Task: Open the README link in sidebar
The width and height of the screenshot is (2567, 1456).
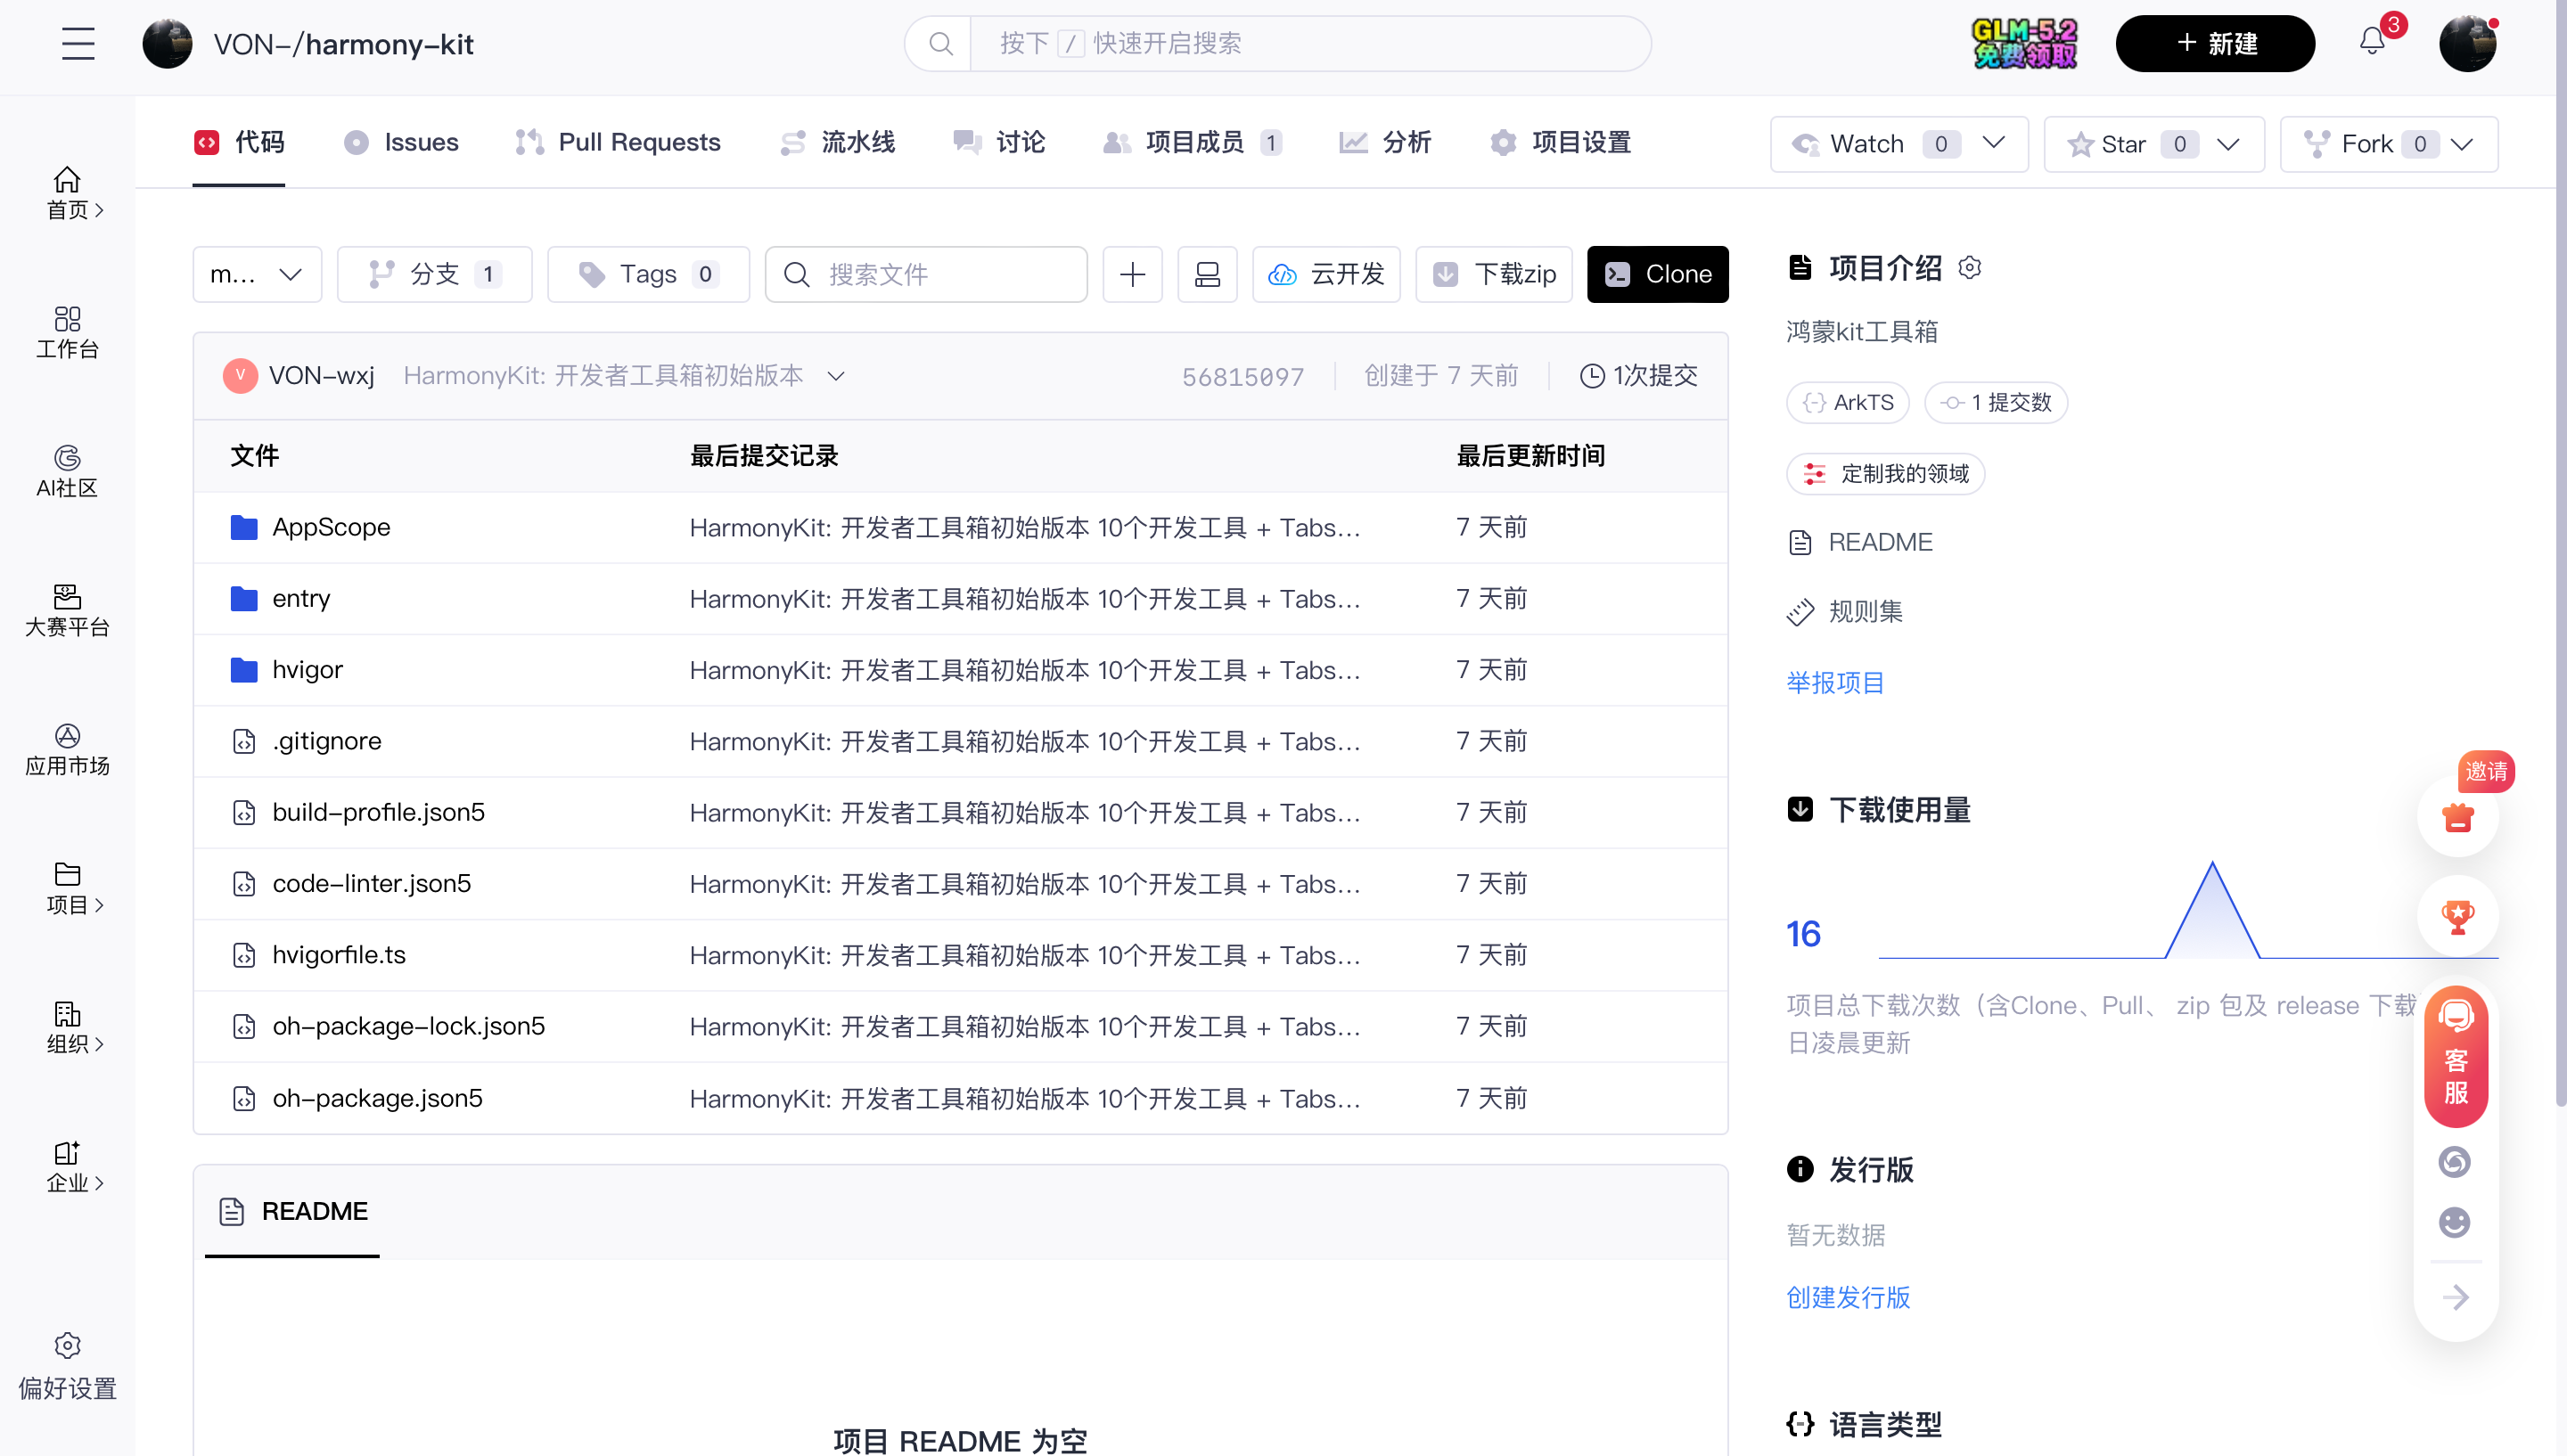Action: (x=1861, y=542)
